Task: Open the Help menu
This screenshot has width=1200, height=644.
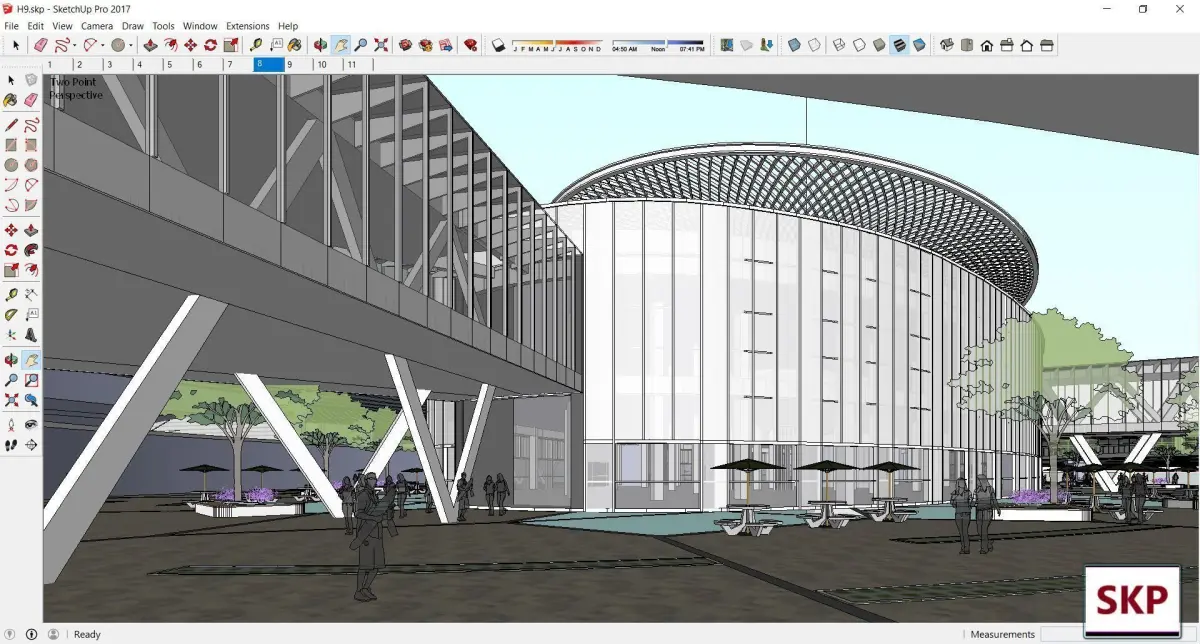Action: [x=288, y=25]
